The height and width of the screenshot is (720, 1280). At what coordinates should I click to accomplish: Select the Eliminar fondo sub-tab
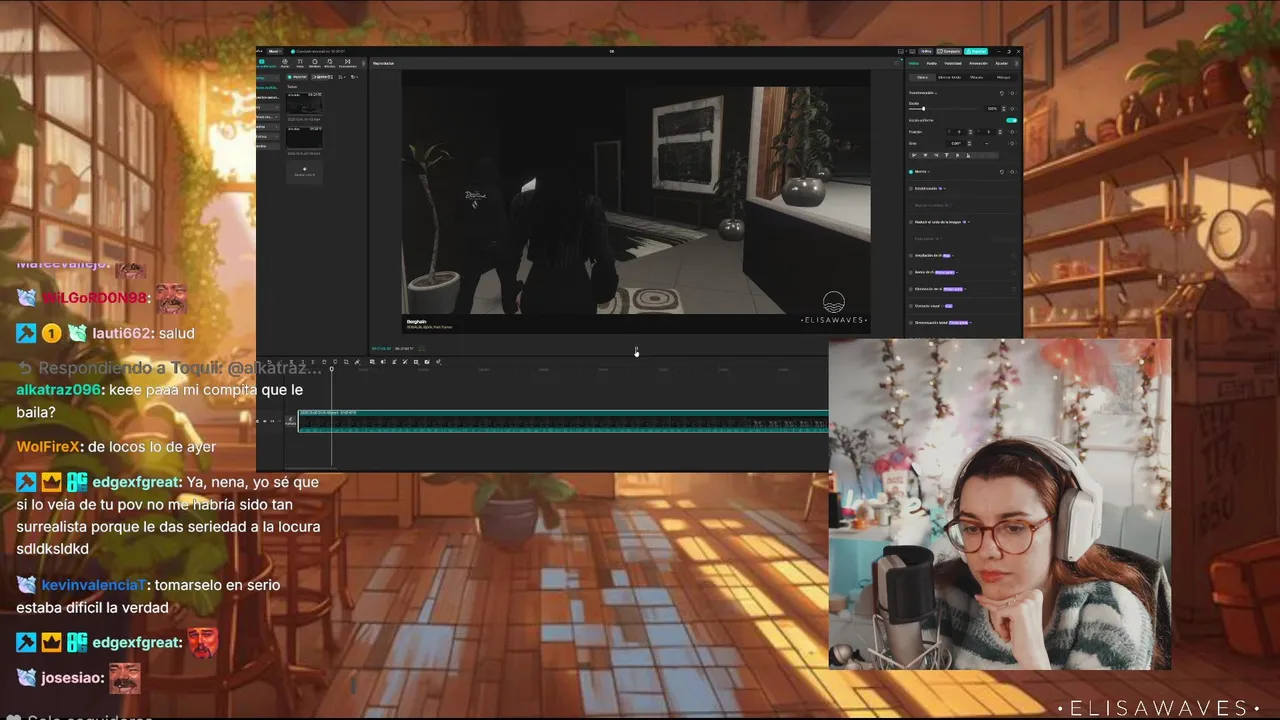[950, 77]
